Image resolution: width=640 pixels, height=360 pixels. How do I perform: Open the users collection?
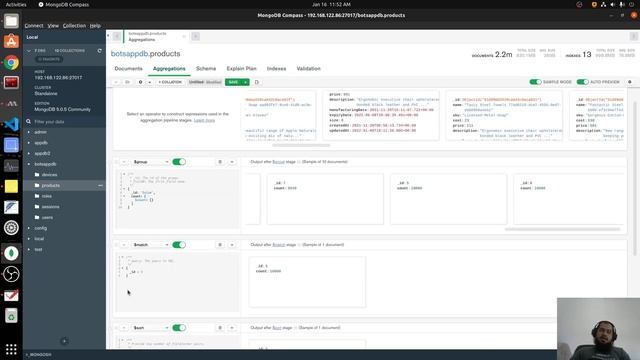(x=47, y=217)
